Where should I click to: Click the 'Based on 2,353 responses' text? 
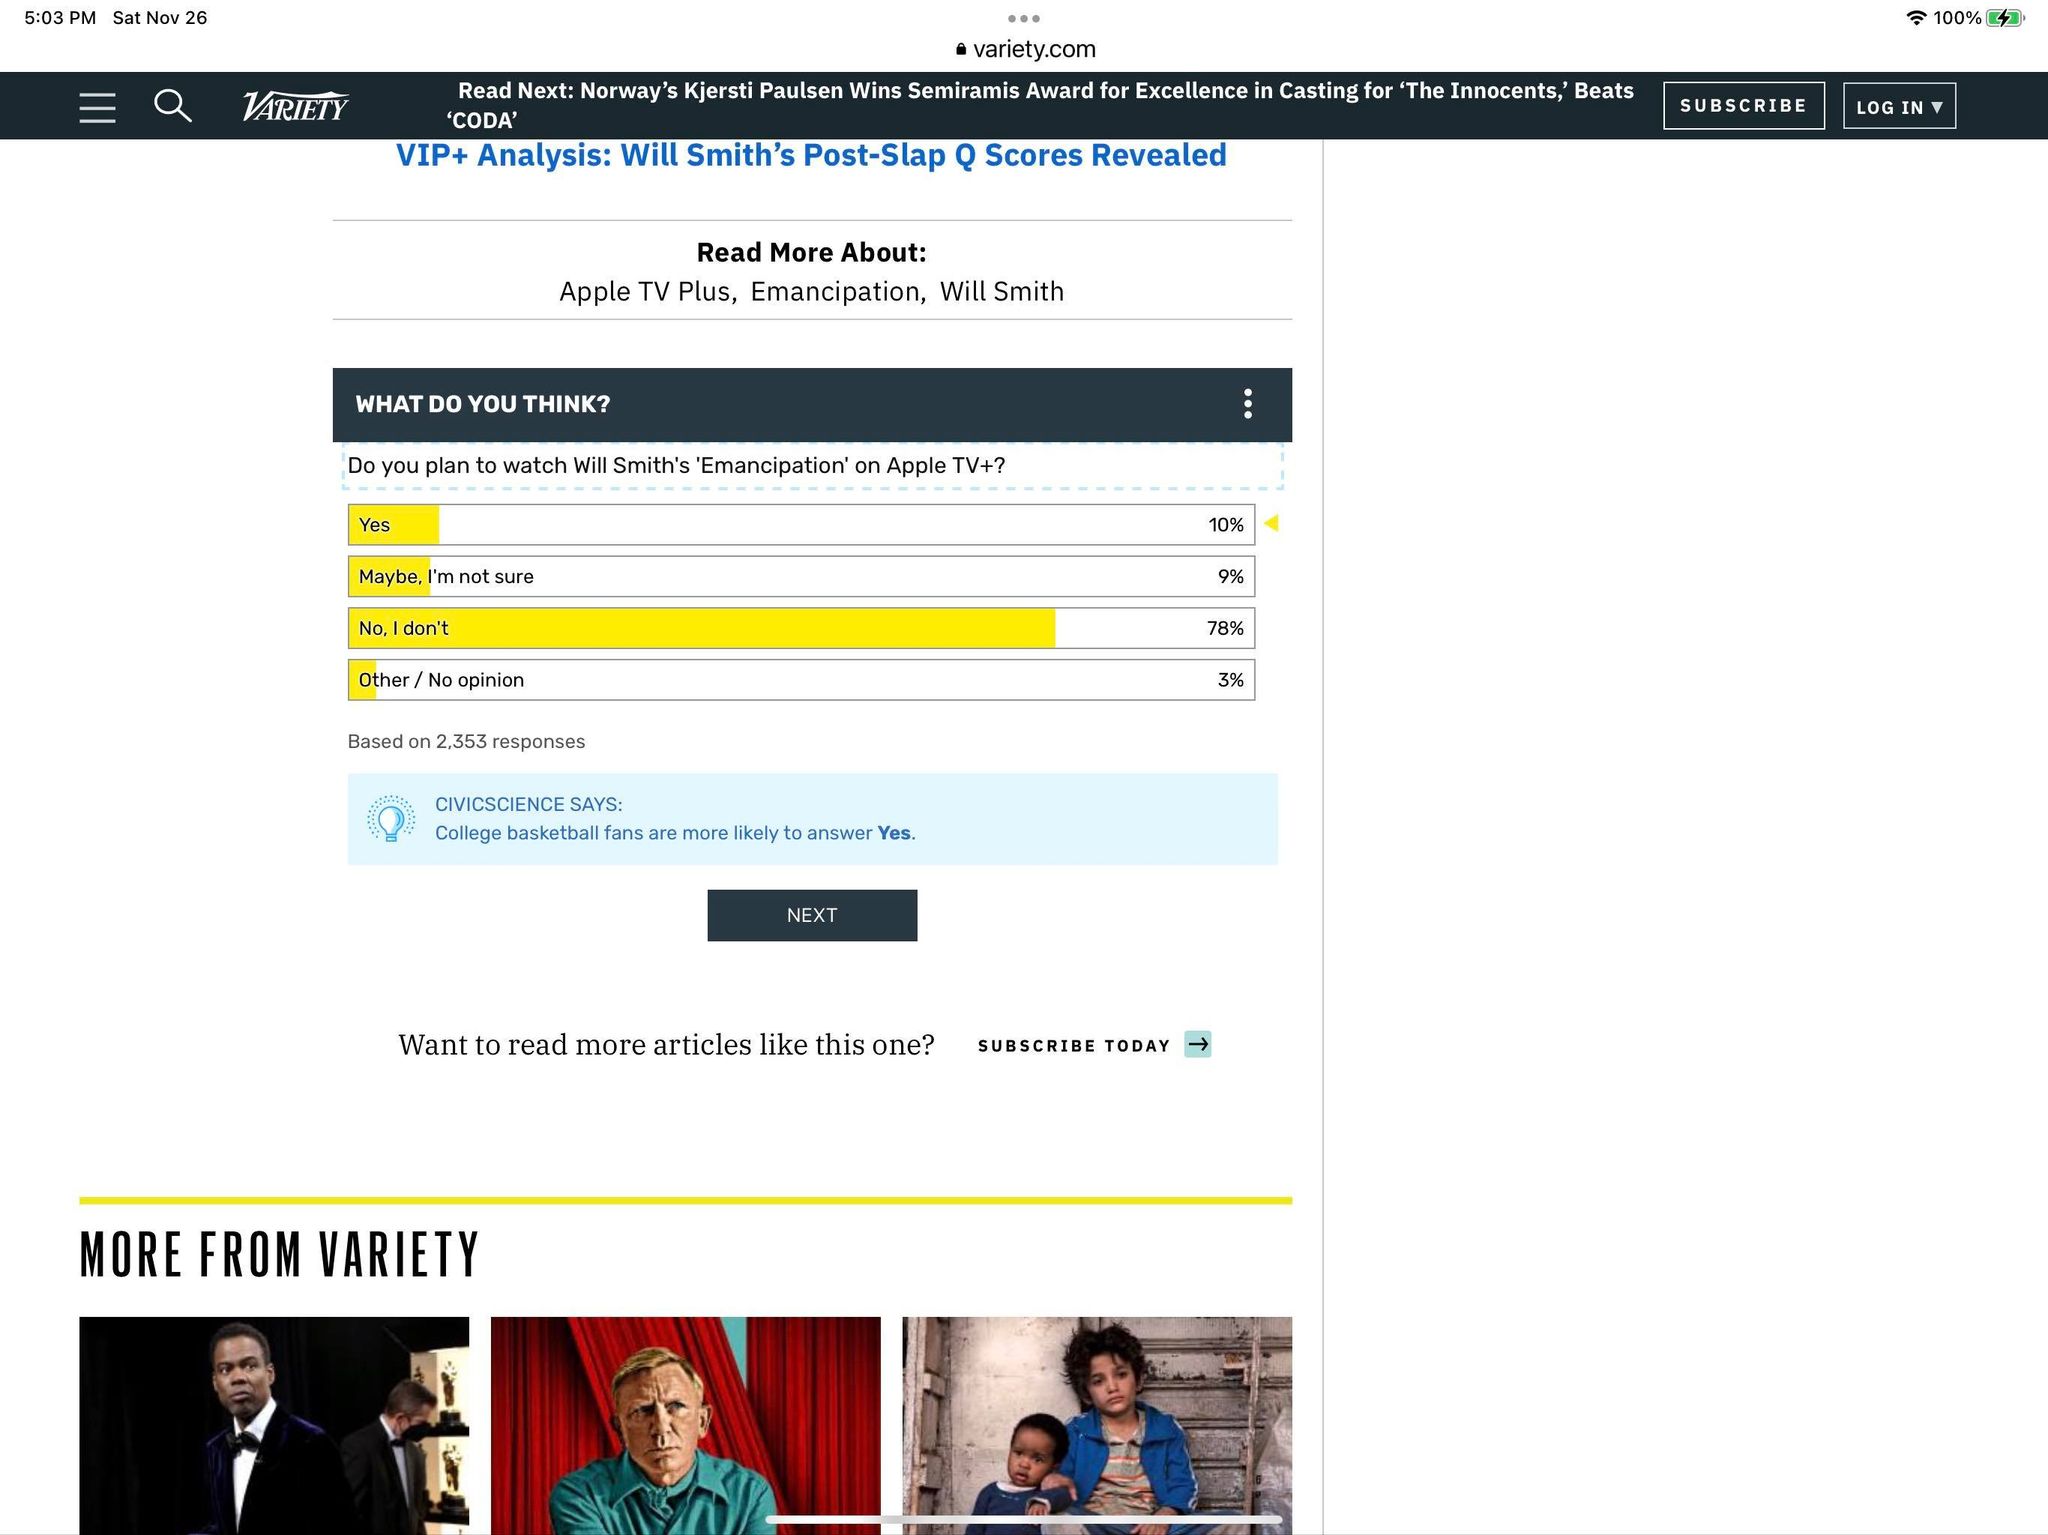[466, 742]
